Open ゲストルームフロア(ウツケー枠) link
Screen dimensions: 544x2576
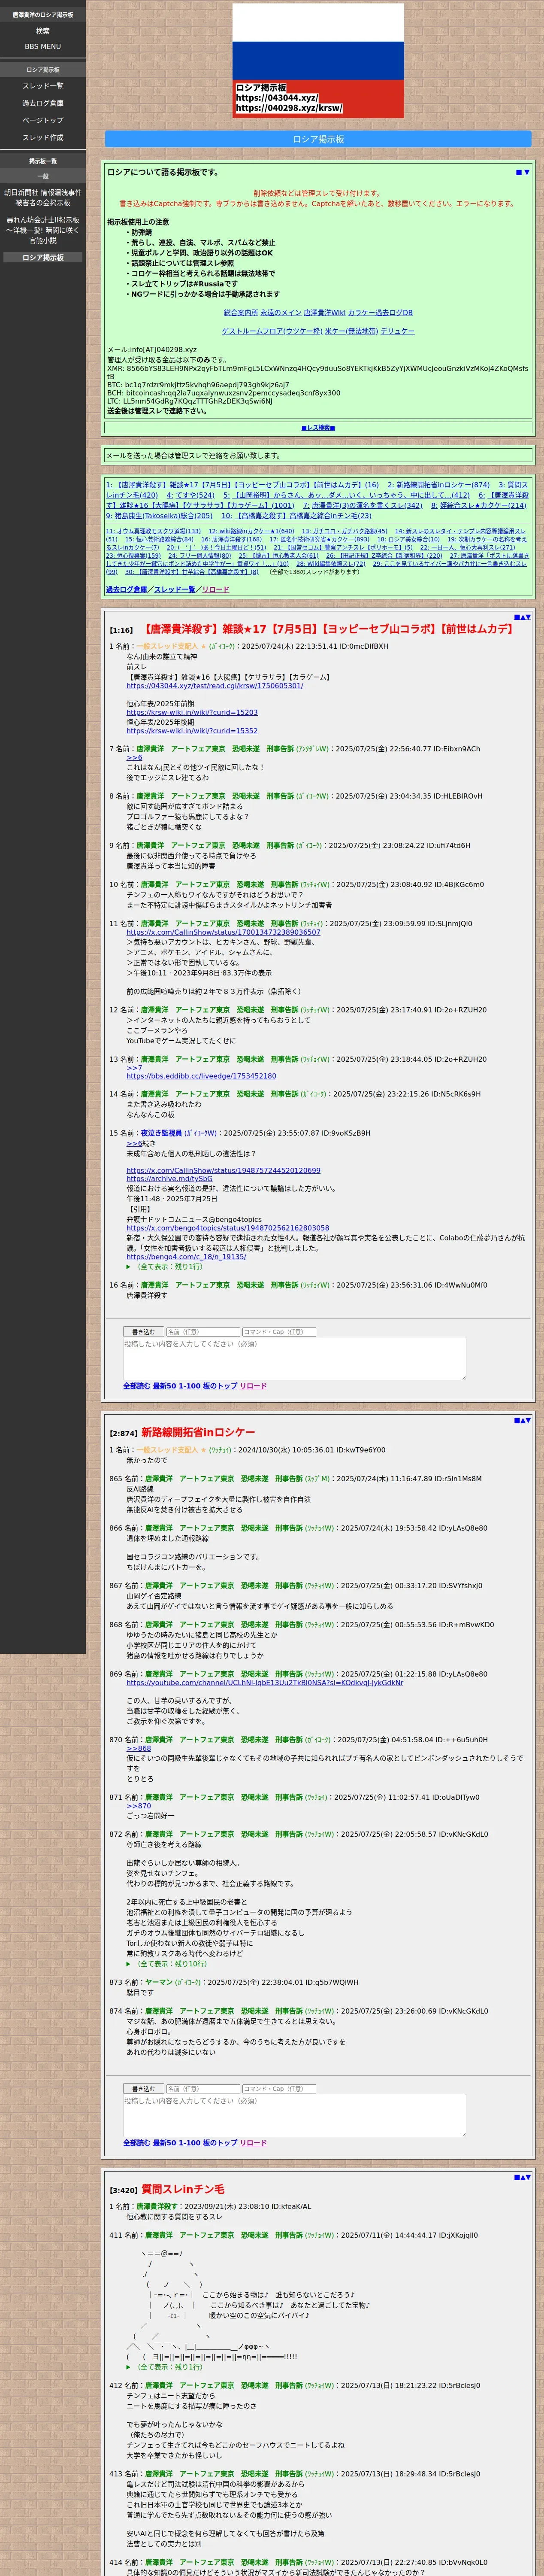[272, 331]
